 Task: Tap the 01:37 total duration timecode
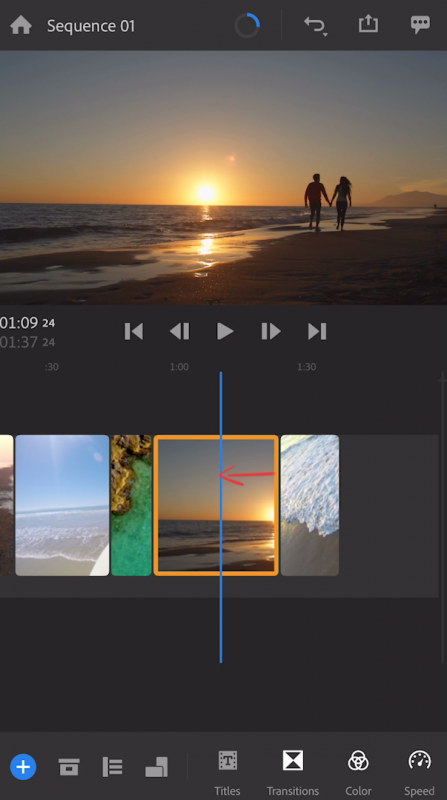pyautogui.click(x=28, y=342)
